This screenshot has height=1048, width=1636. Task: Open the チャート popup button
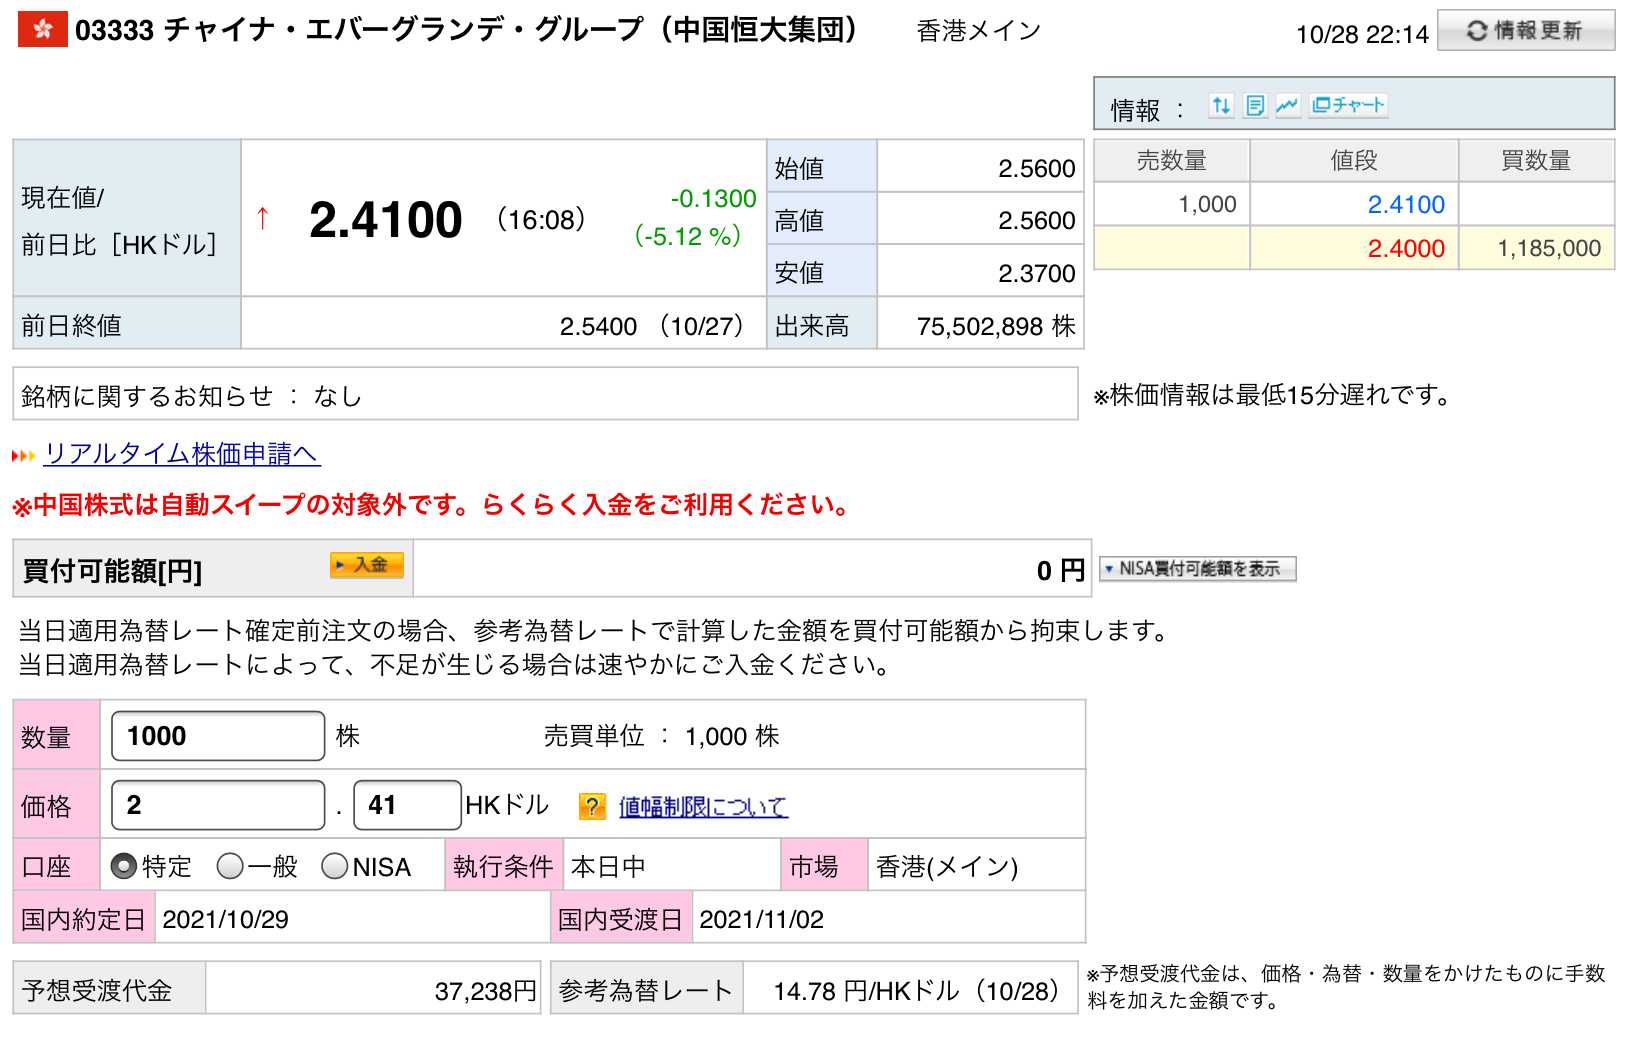click(x=1348, y=105)
